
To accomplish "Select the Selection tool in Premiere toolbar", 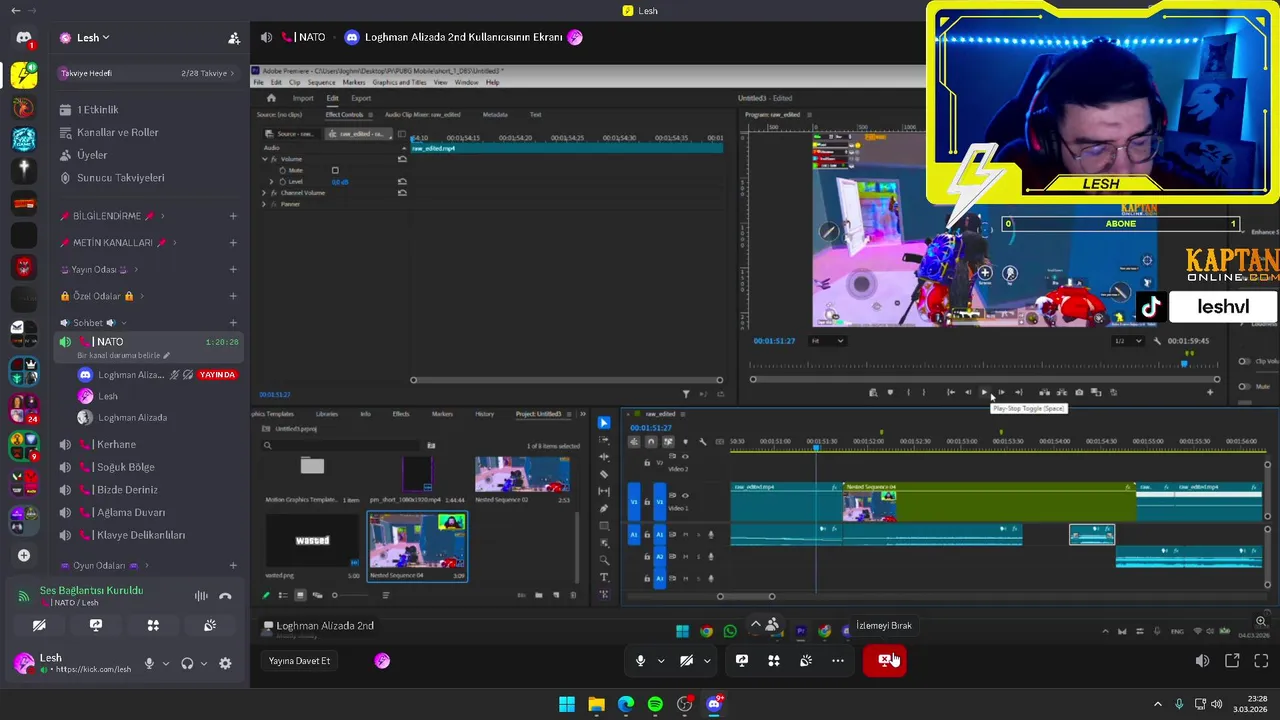I will coord(603,423).
